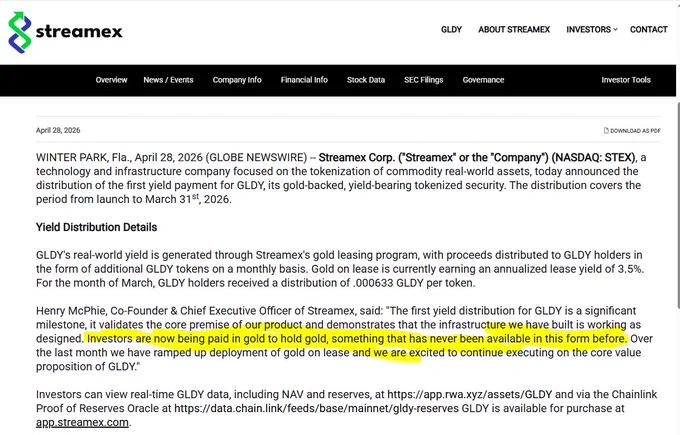The image size is (680, 435).
Task: Open the Contact page
Action: pyautogui.click(x=648, y=29)
